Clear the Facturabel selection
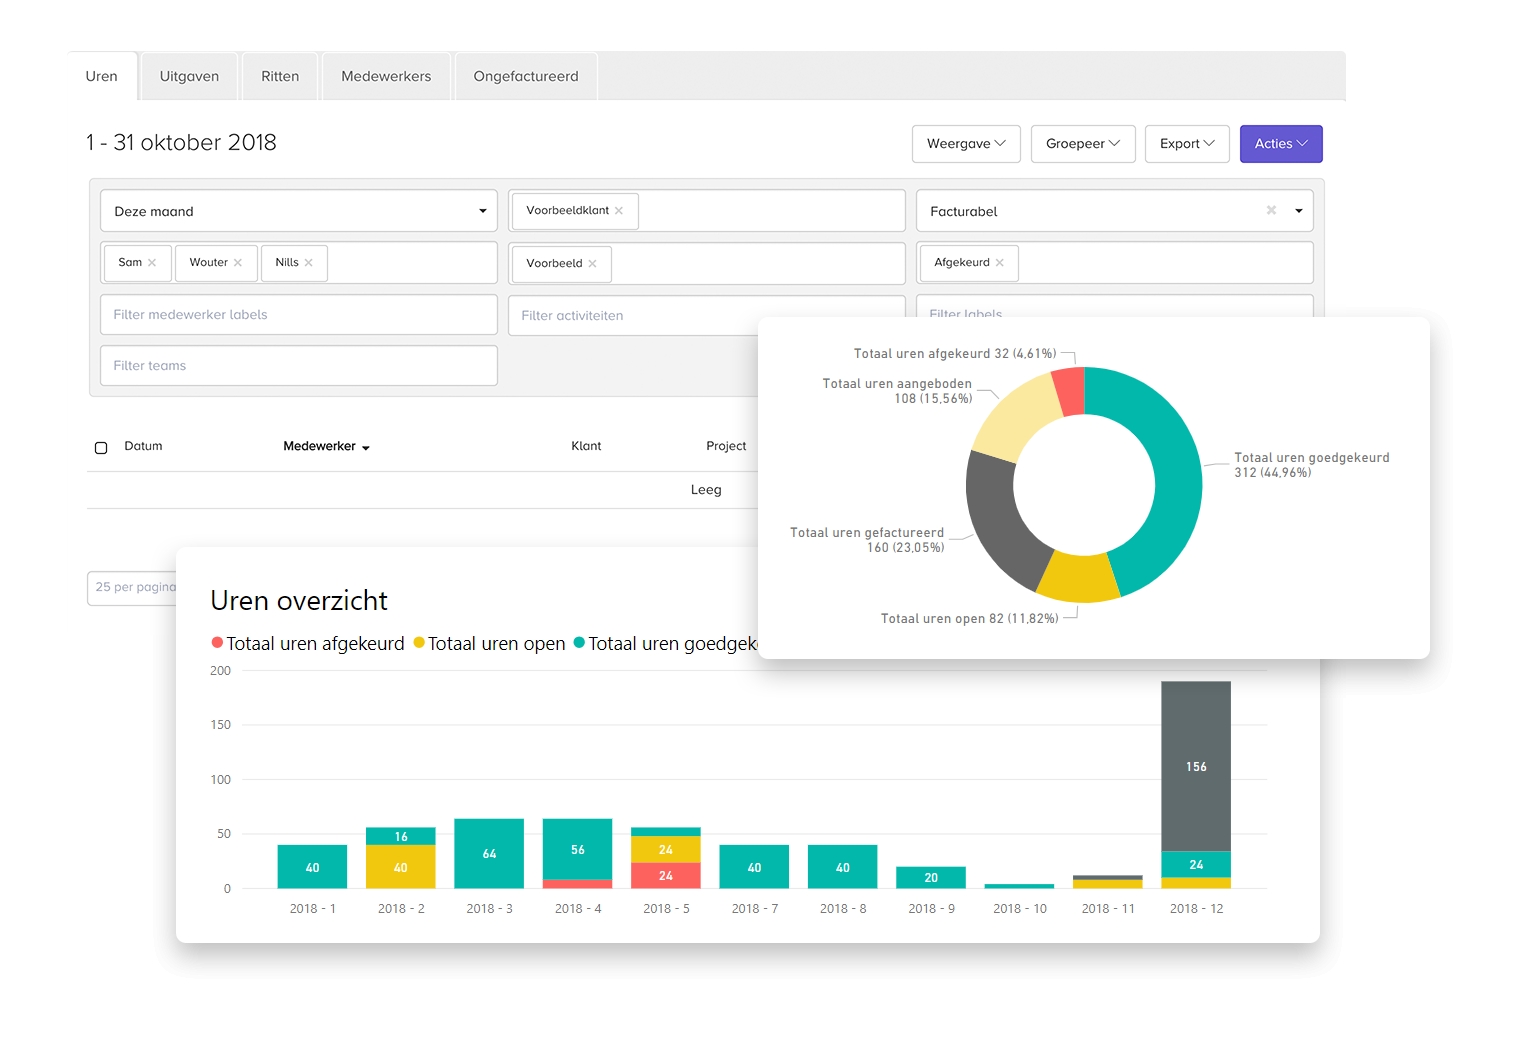 point(1271,211)
